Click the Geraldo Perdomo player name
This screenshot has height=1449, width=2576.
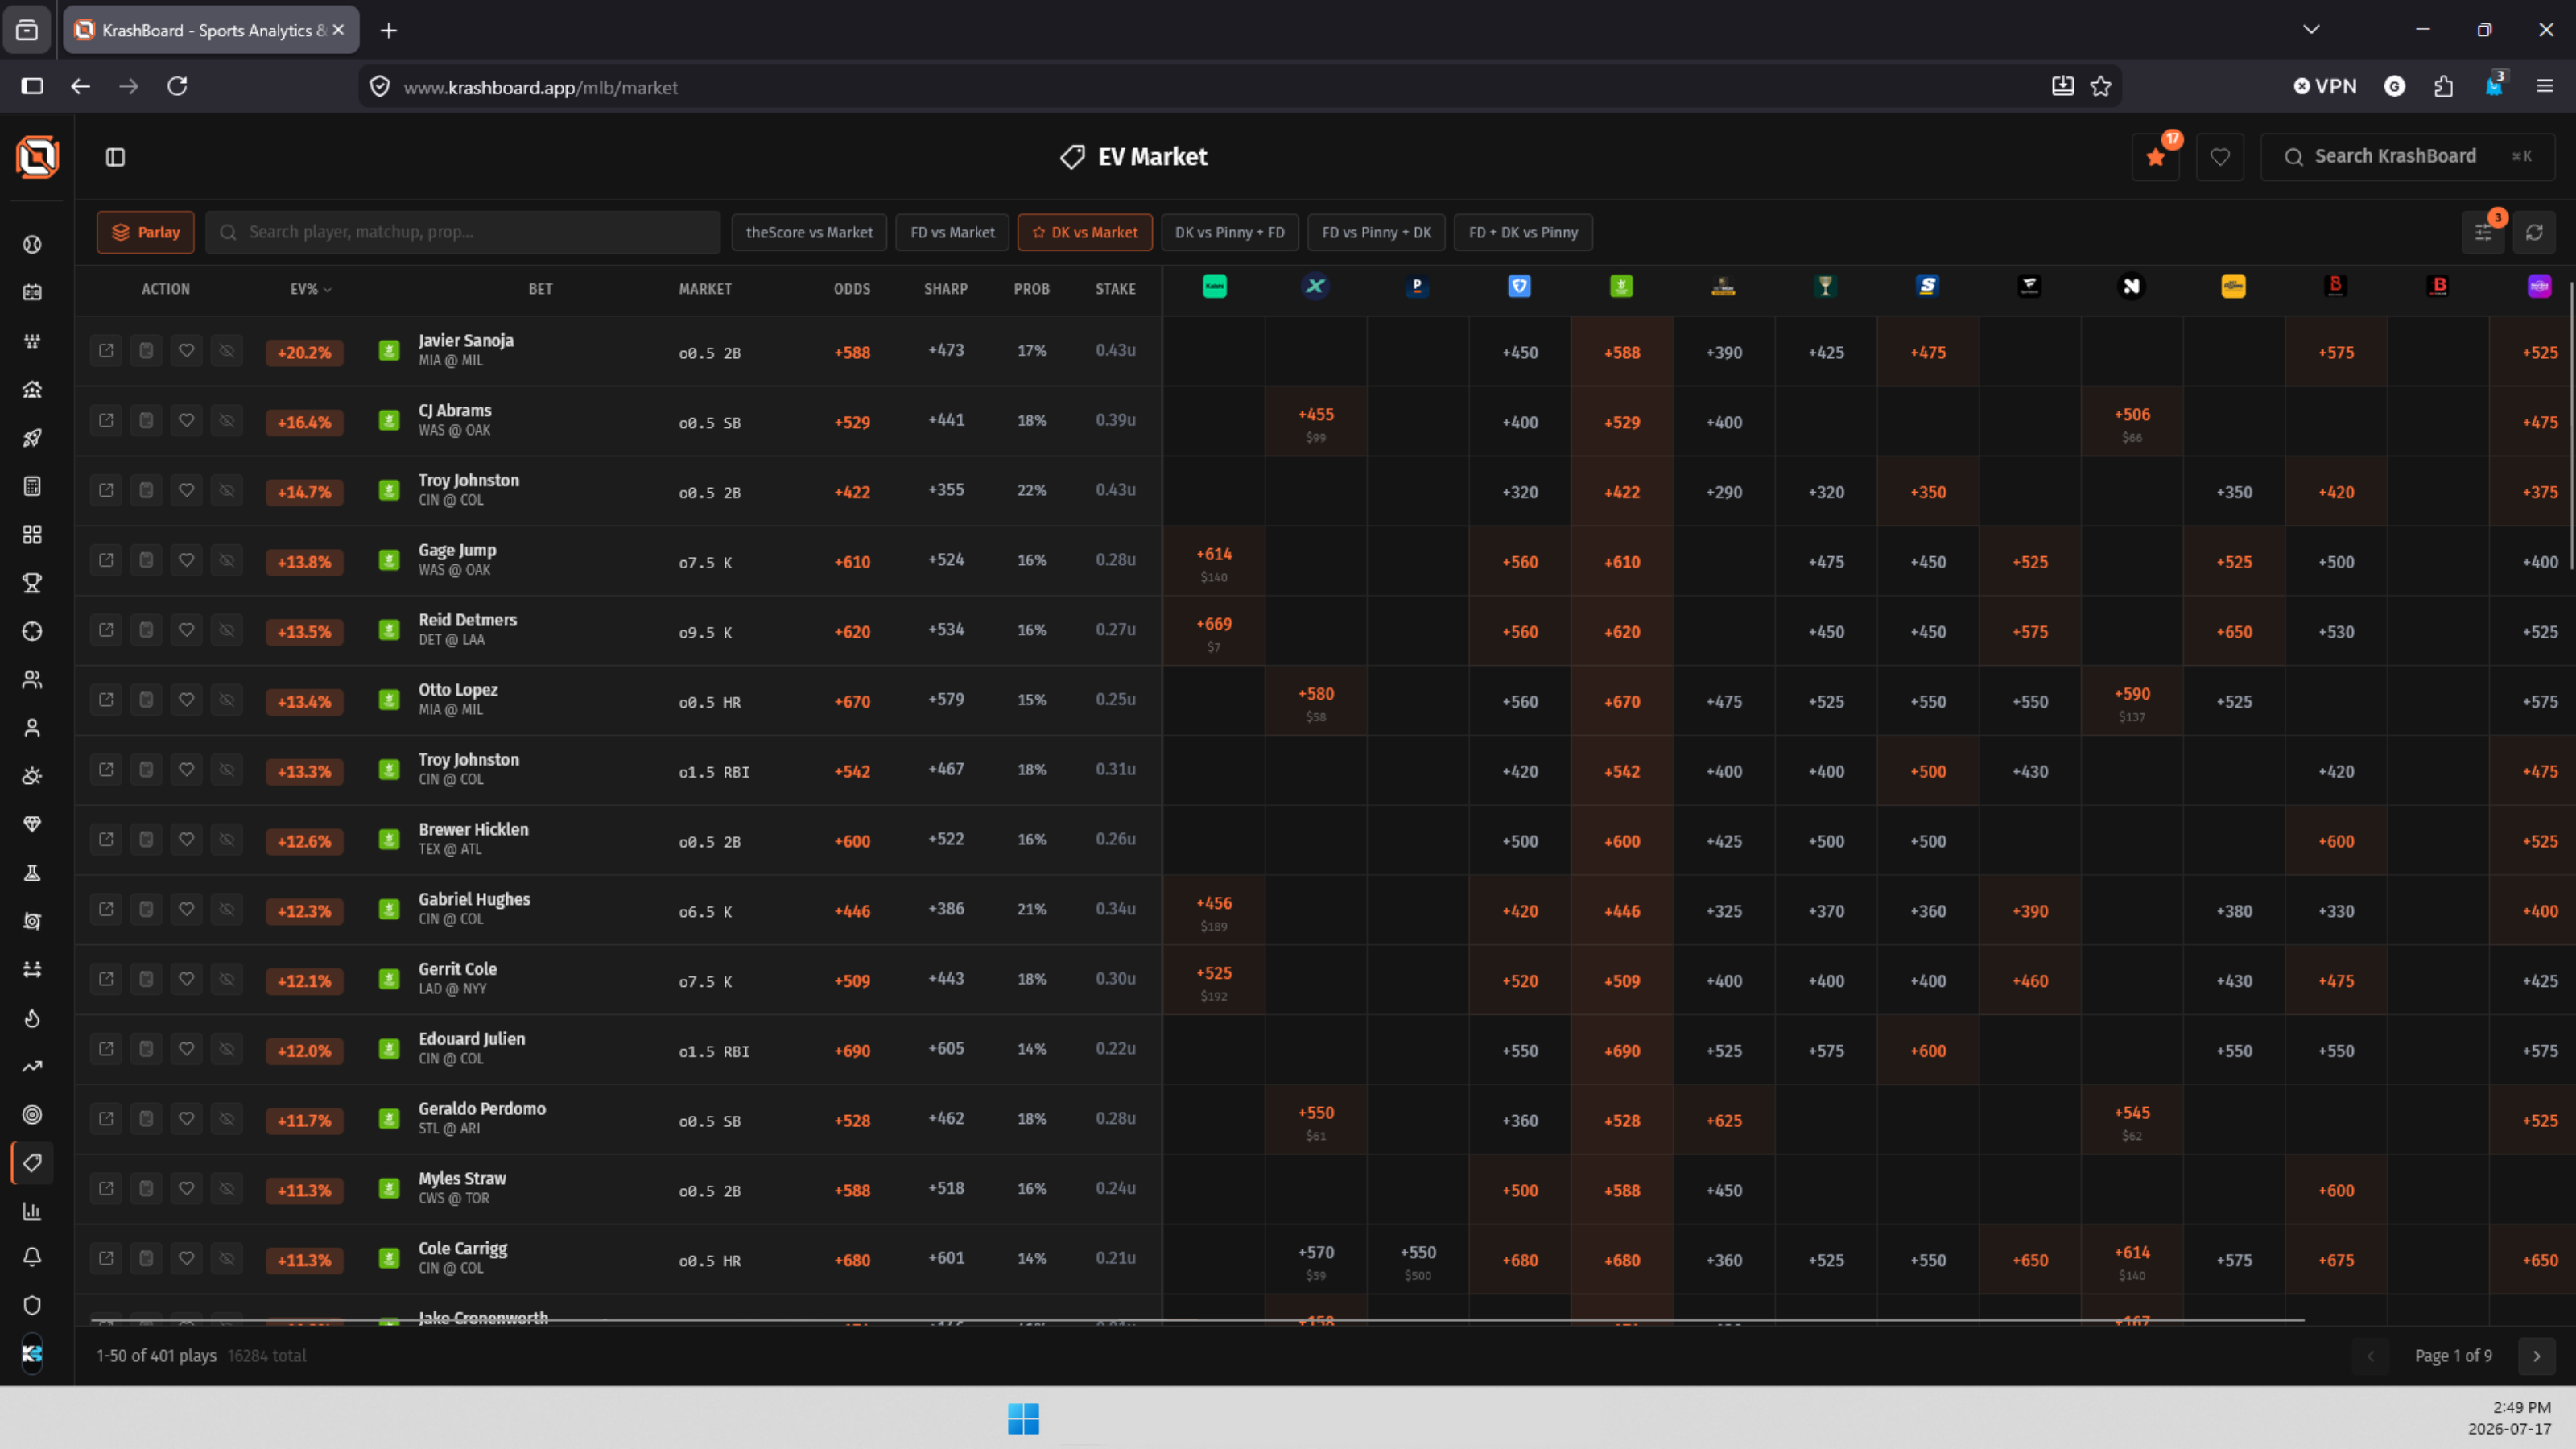(482, 1109)
